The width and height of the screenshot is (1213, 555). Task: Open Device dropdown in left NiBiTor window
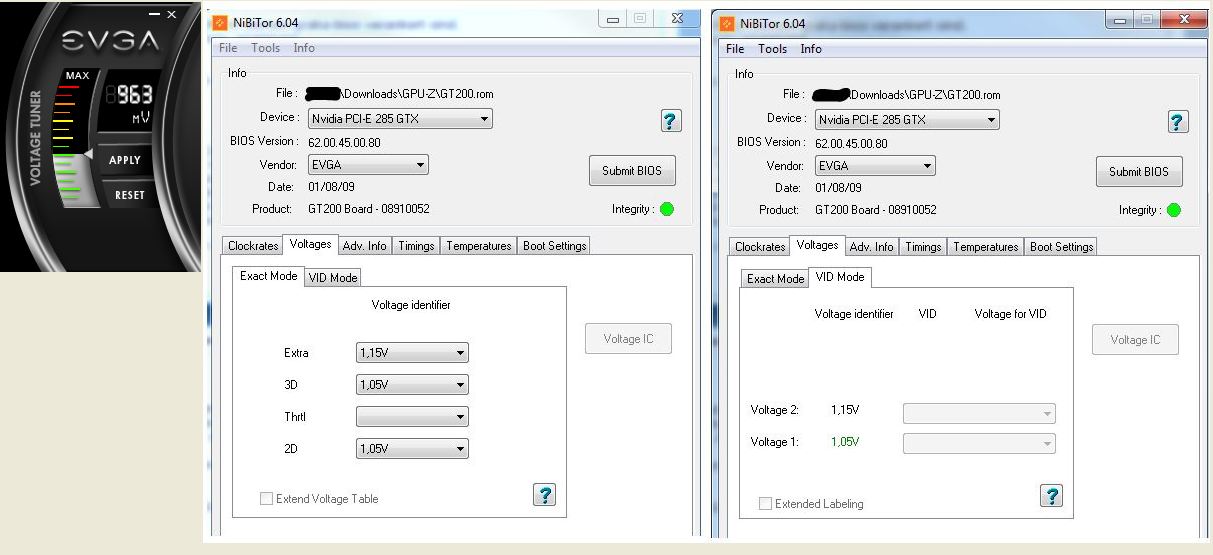pyautogui.click(x=400, y=118)
